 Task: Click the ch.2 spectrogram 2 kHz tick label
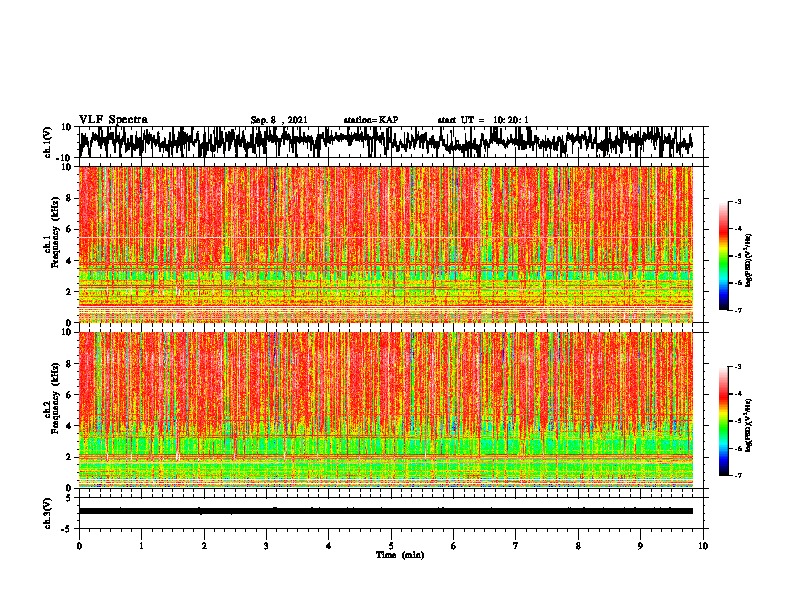coord(69,457)
